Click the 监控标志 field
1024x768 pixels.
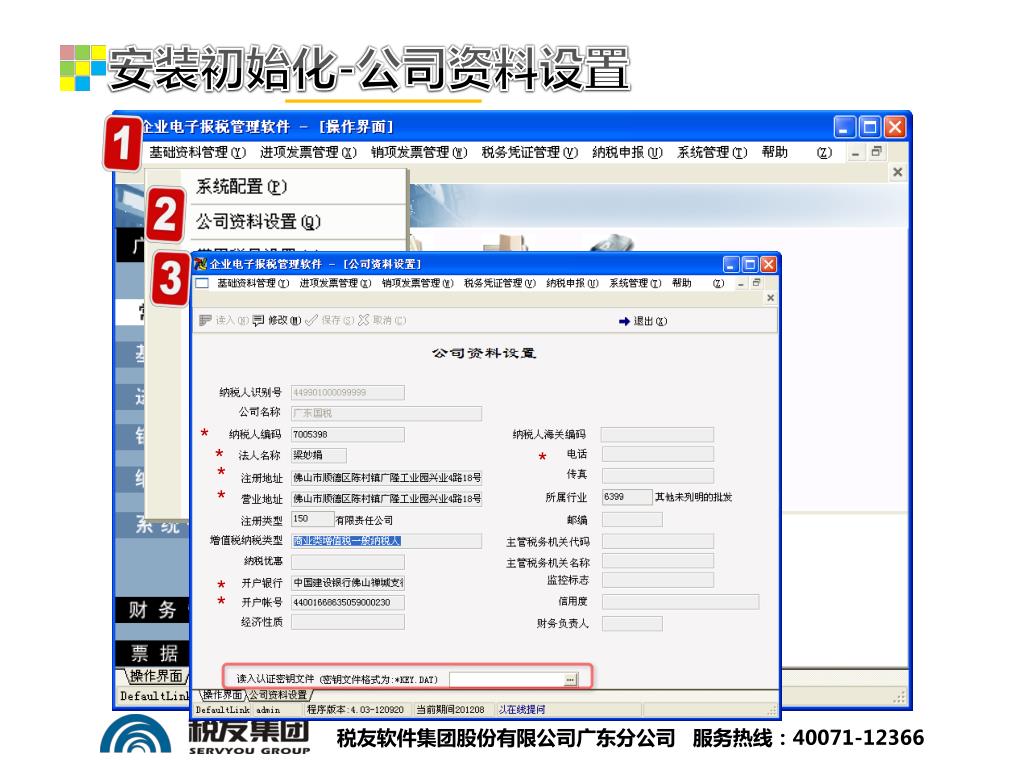[658, 580]
